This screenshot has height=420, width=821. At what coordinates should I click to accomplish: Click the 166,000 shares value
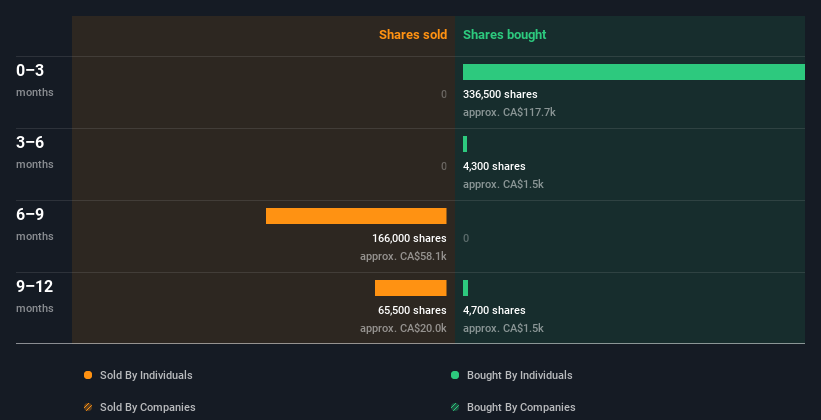(x=409, y=238)
